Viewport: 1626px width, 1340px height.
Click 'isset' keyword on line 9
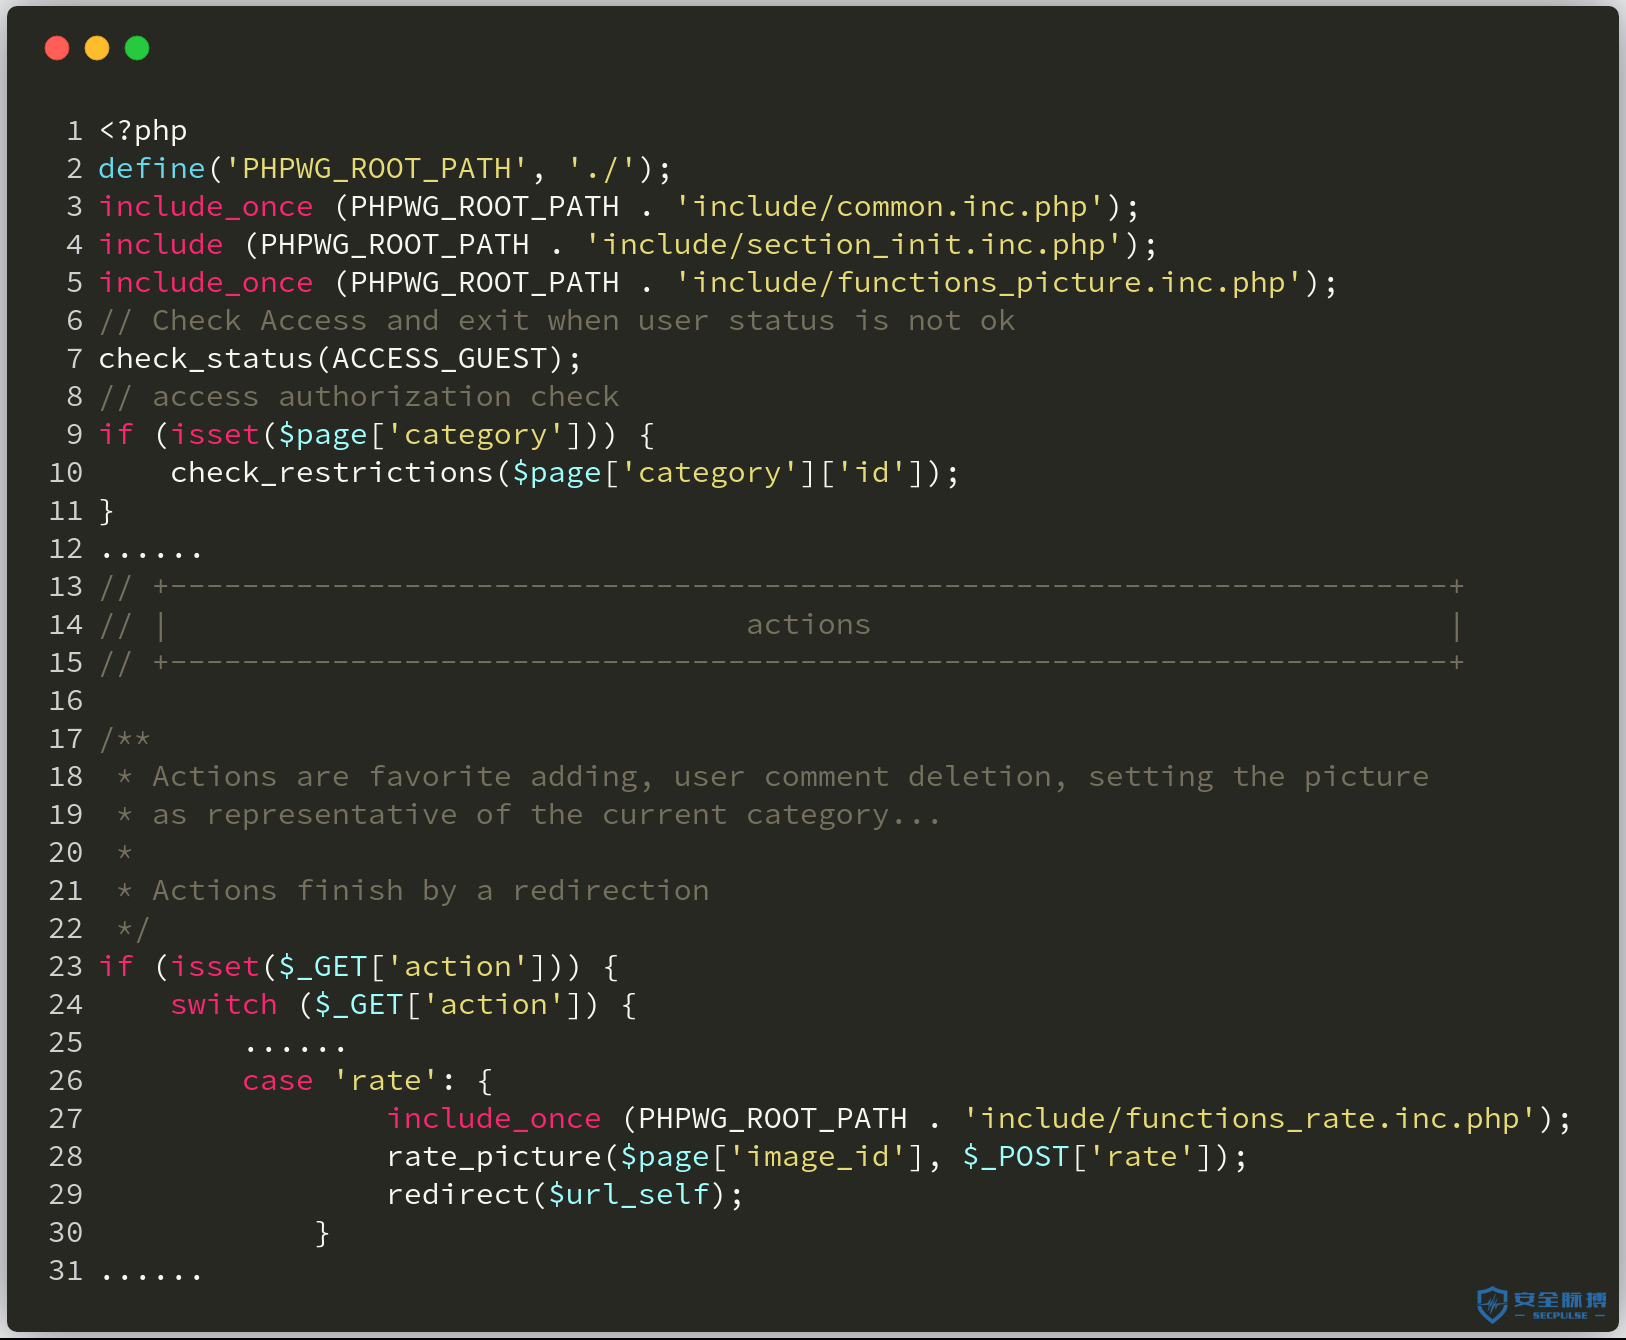(215, 434)
